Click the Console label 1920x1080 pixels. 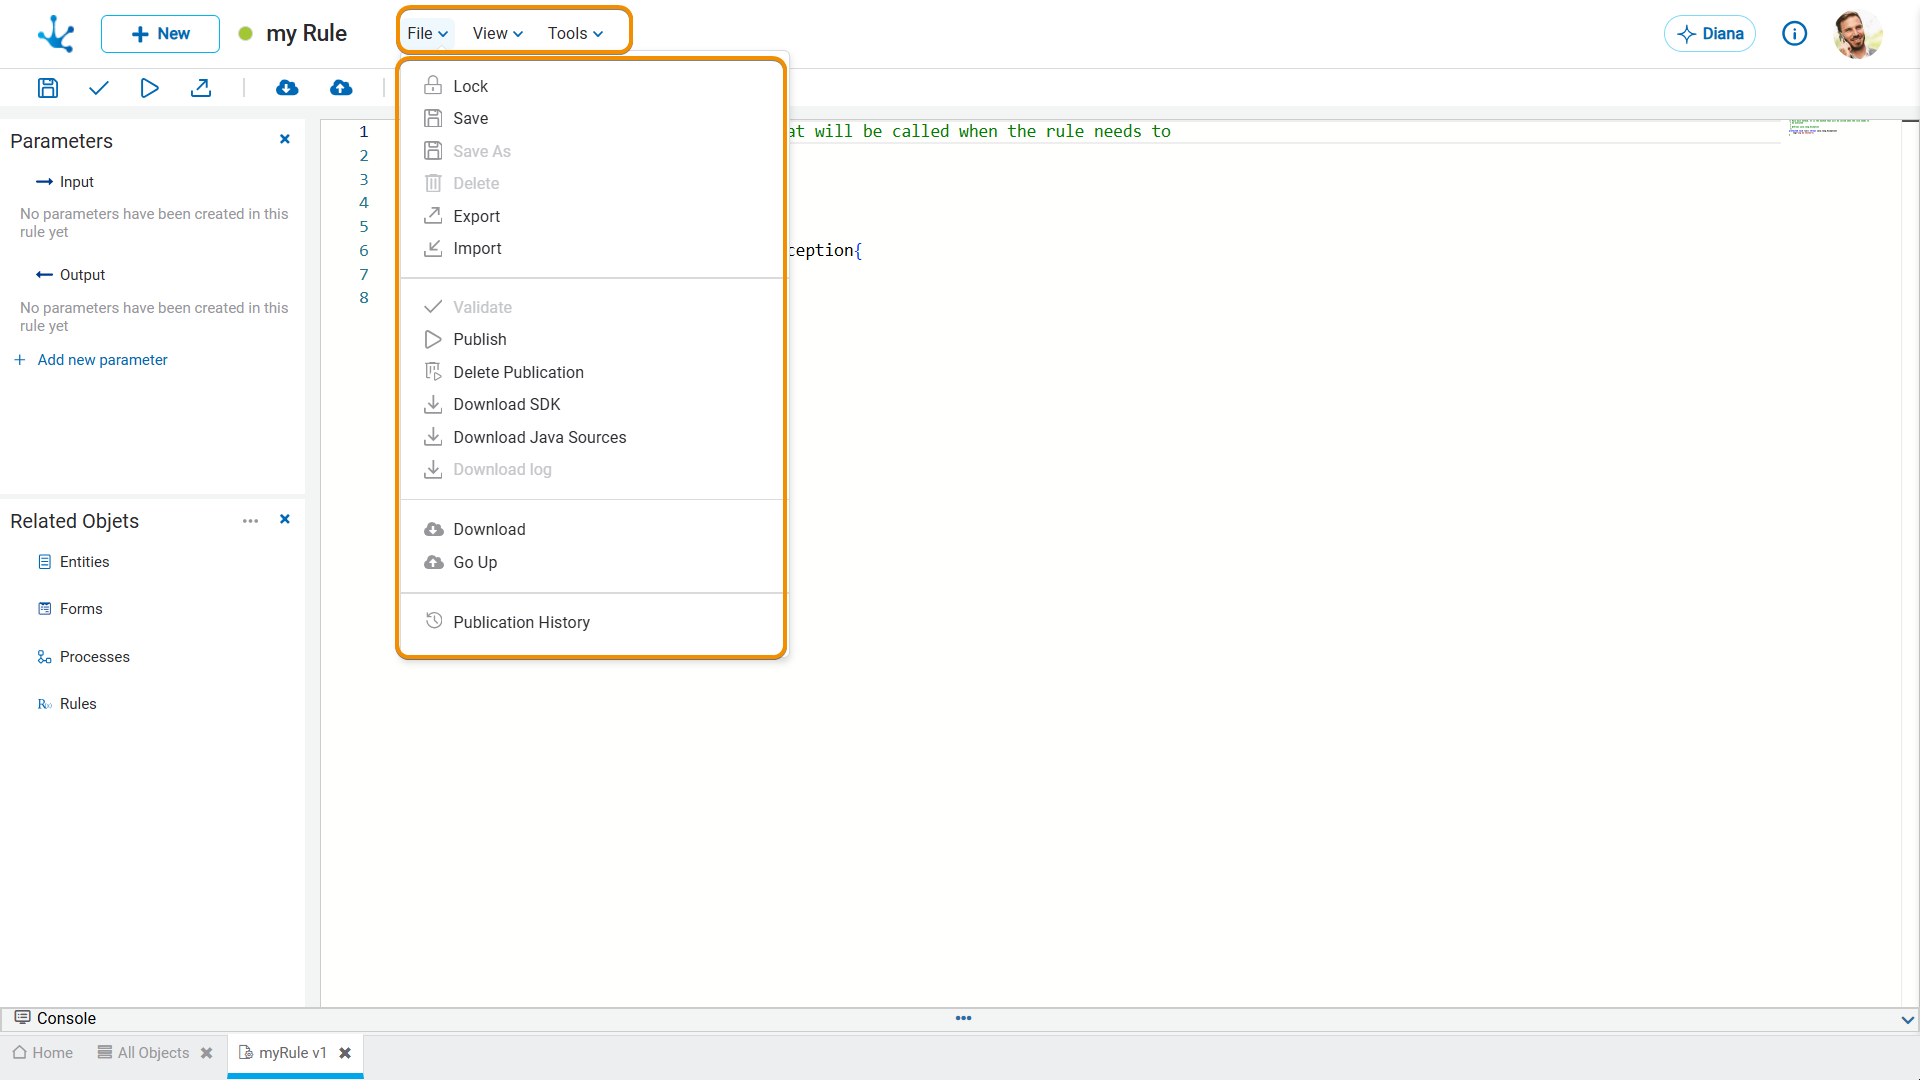[x=66, y=1018]
